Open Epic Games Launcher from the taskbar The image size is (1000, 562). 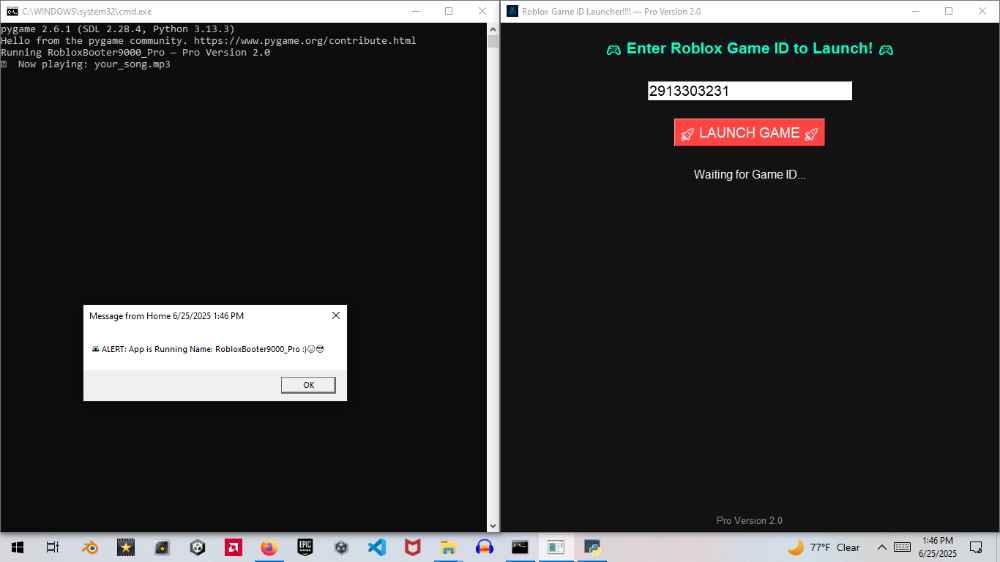pyautogui.click(x=305, y=547)
